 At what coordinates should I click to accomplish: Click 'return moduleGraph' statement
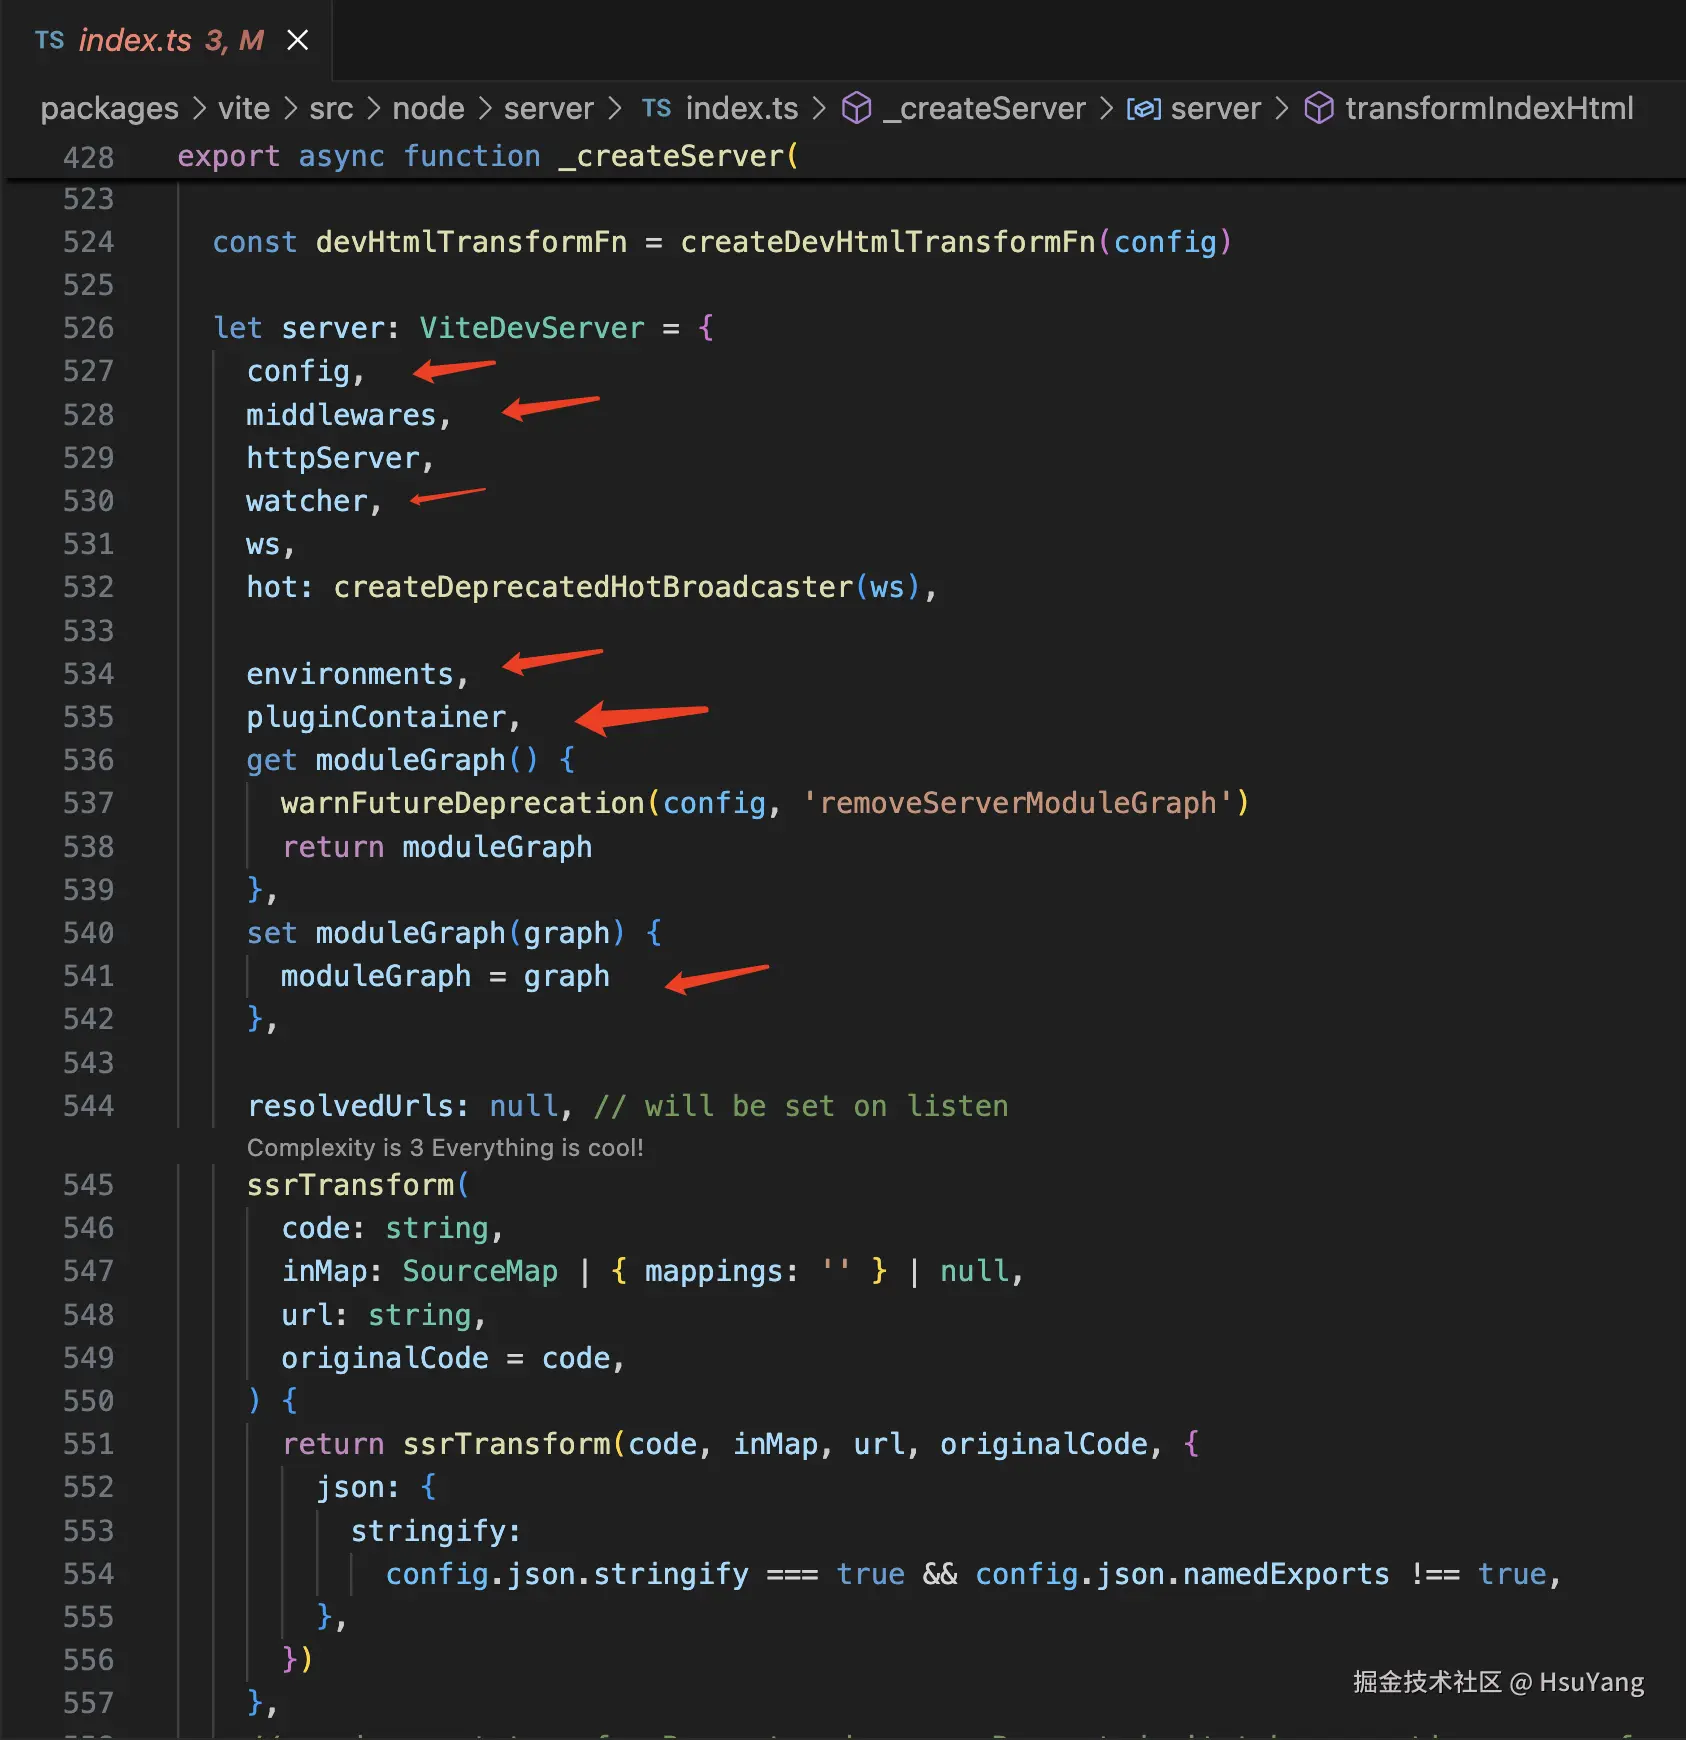[437, 847]
